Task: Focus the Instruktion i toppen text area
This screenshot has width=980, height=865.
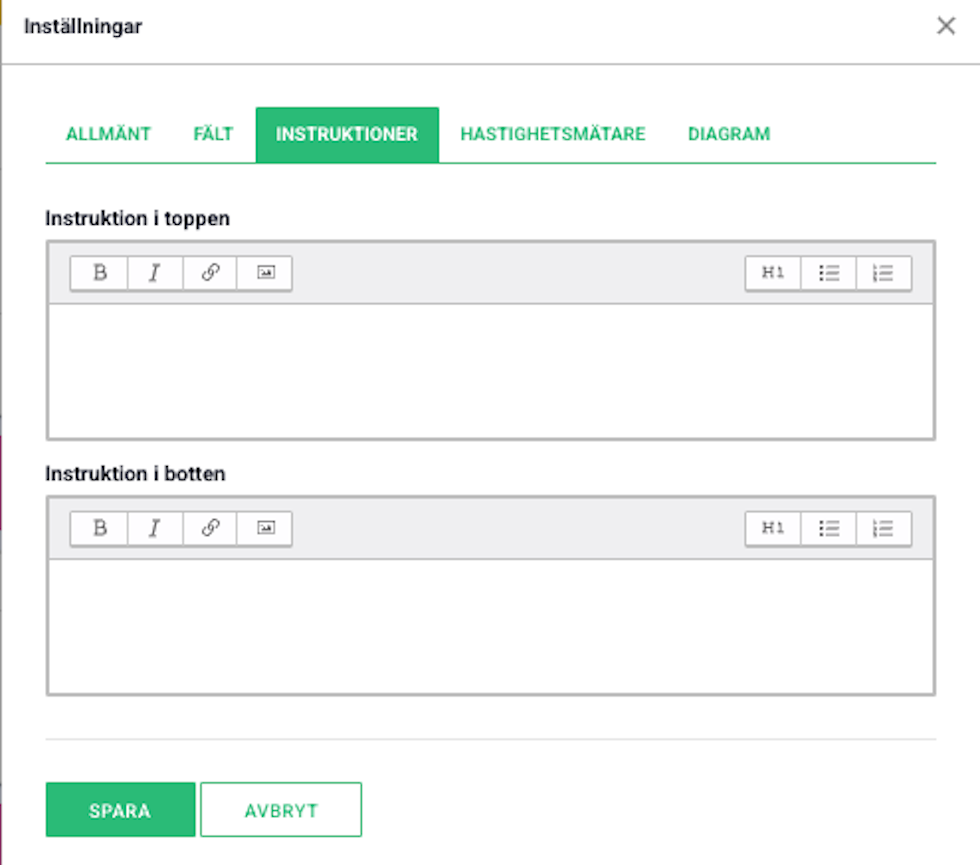Action: coord(491,371)
